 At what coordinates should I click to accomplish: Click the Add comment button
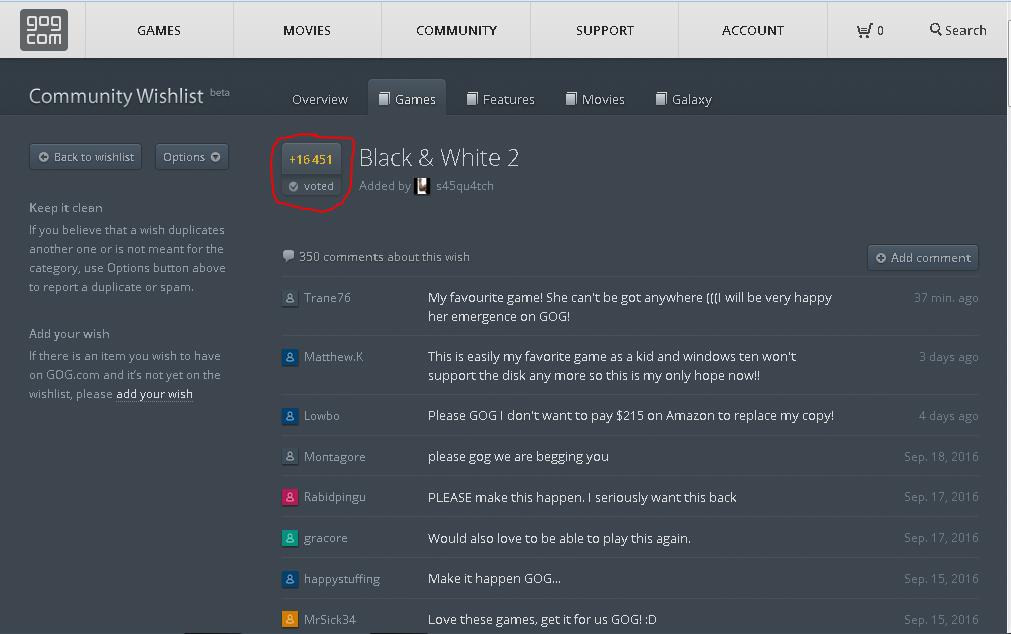(923, 257)
